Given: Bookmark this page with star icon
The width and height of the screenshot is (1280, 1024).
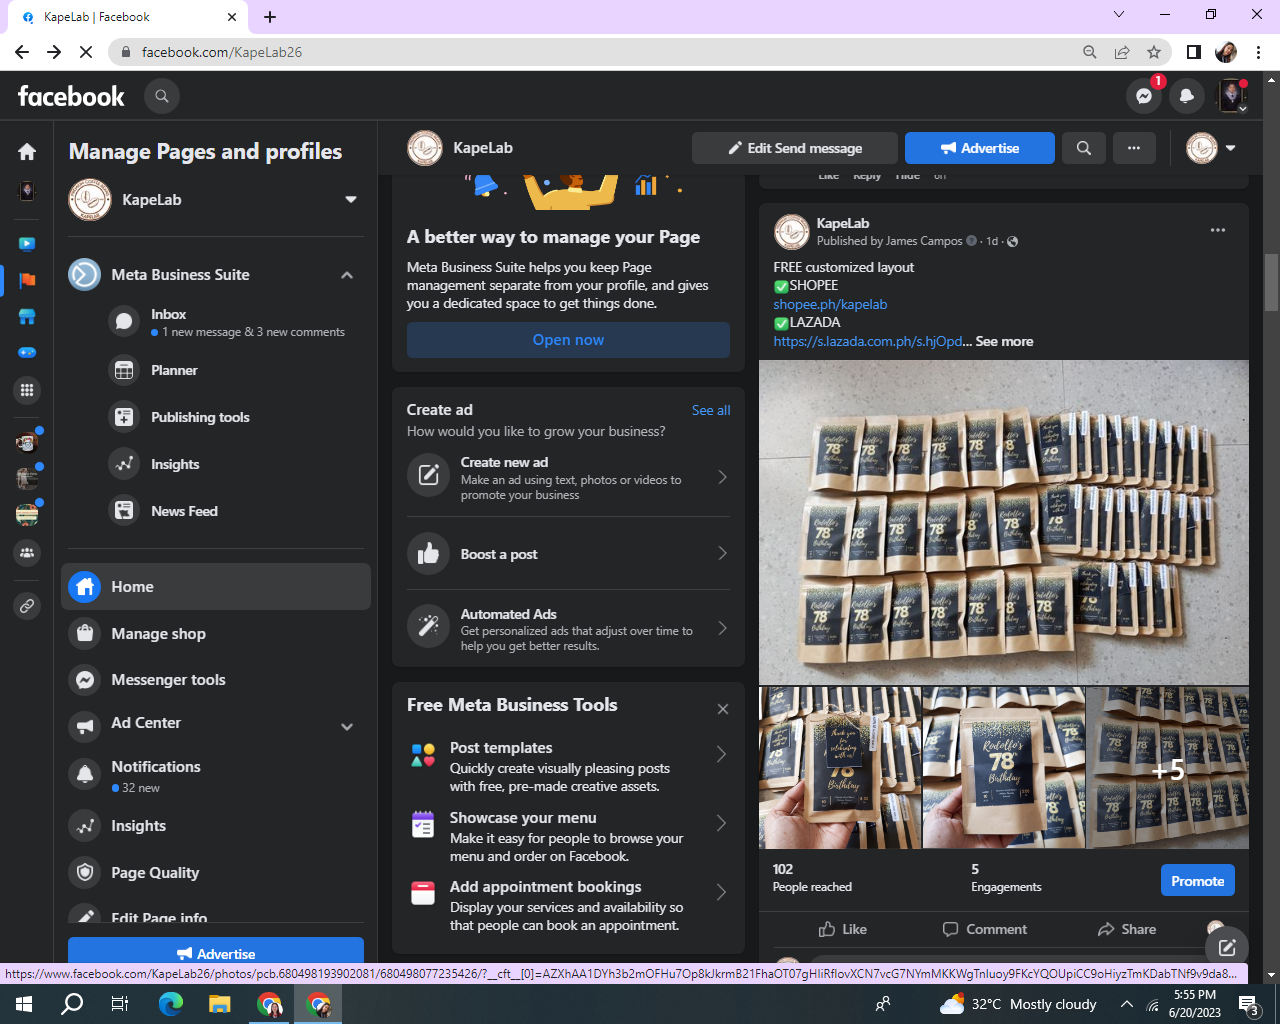Looking at the screenshot, I should pos(1154,52).
